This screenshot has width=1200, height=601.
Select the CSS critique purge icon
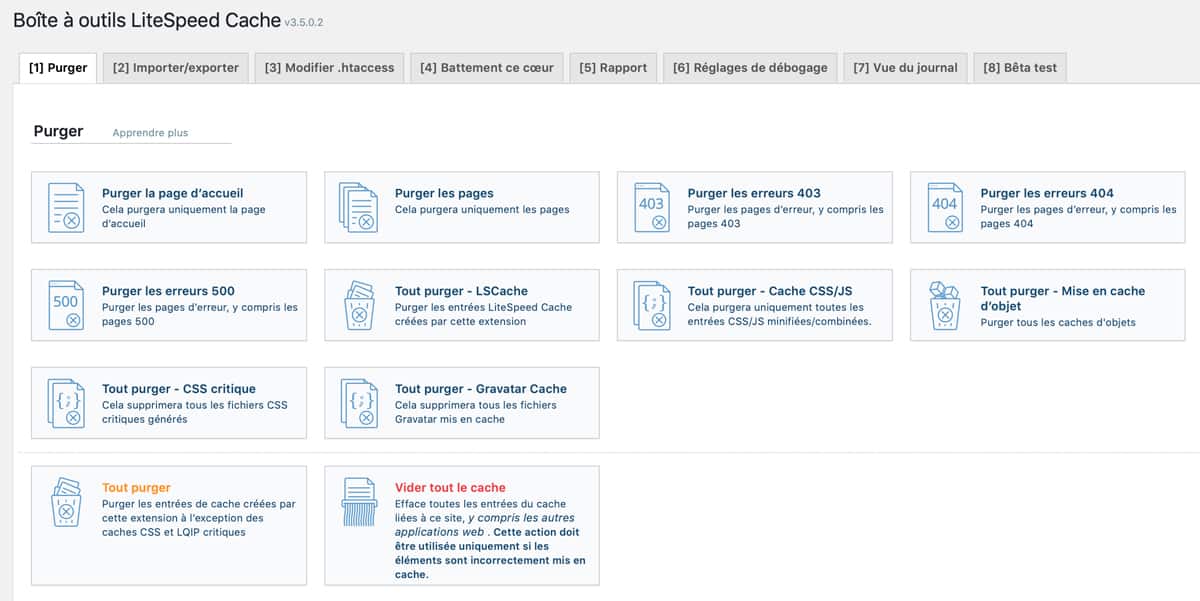64,402
